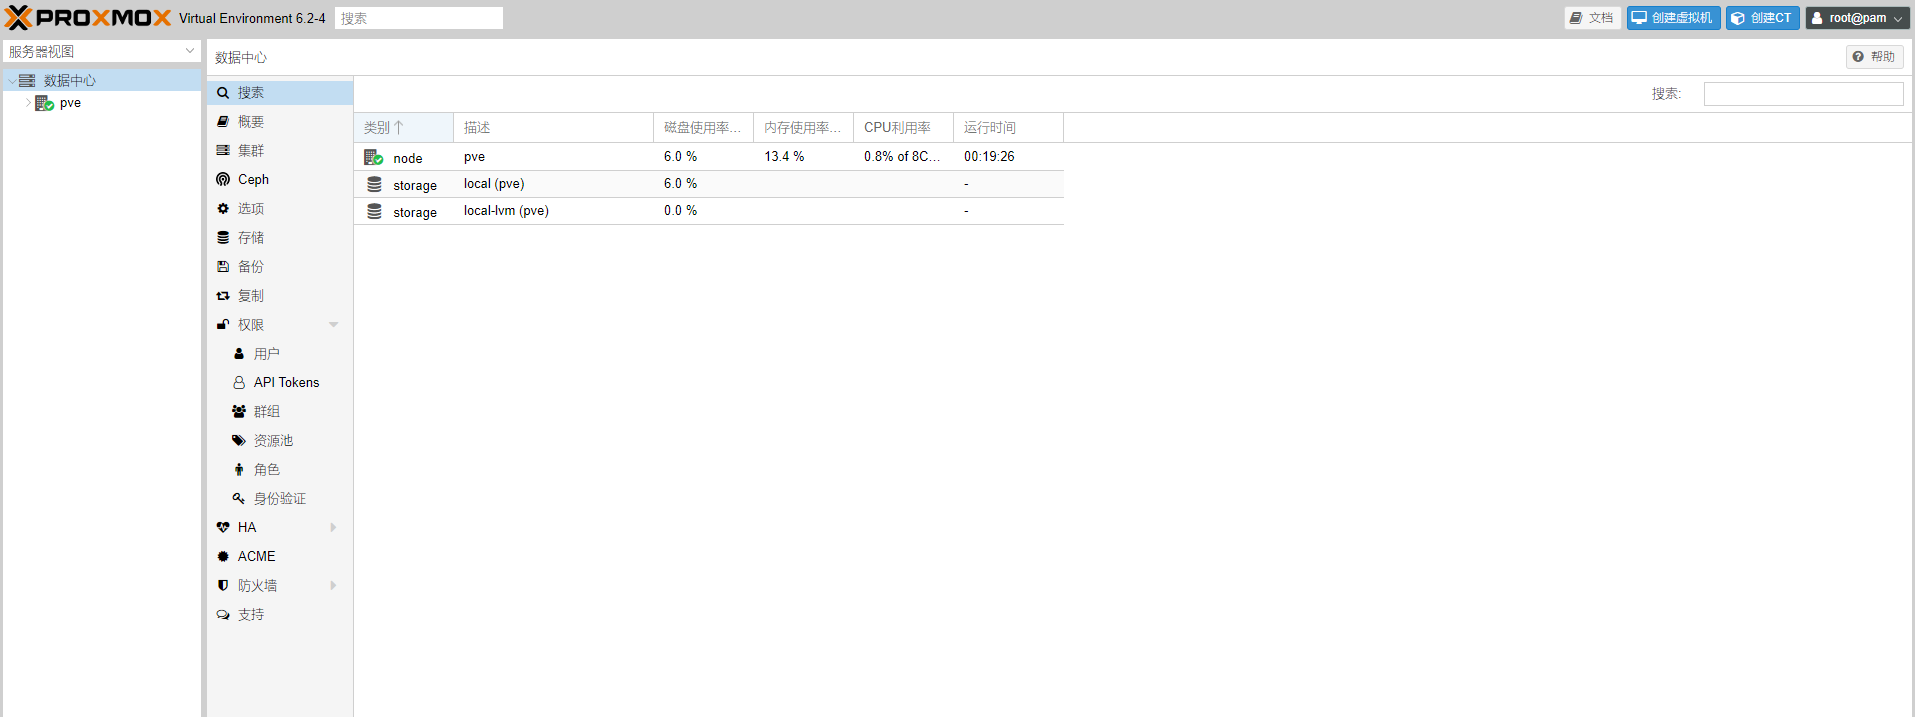Sort by 内存使用率 column header
The width and height of the screenshot is (1915, 717).
click(x=804, y=128)
